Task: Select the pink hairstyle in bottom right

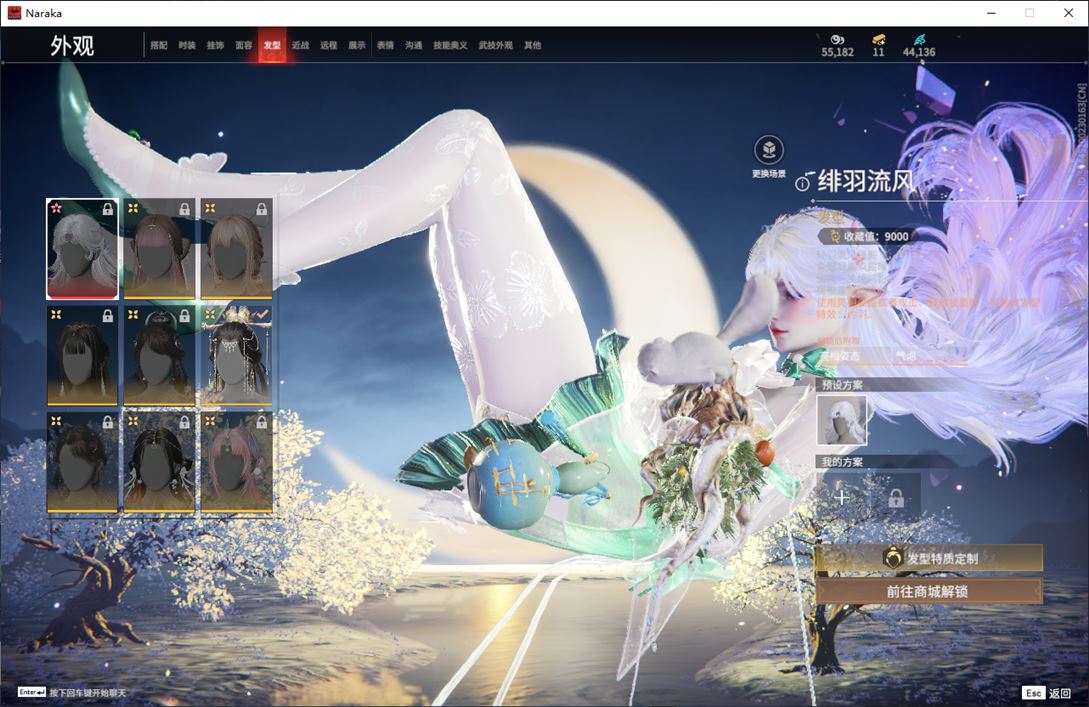Action: pyautogui.click(x=236, y=462)
